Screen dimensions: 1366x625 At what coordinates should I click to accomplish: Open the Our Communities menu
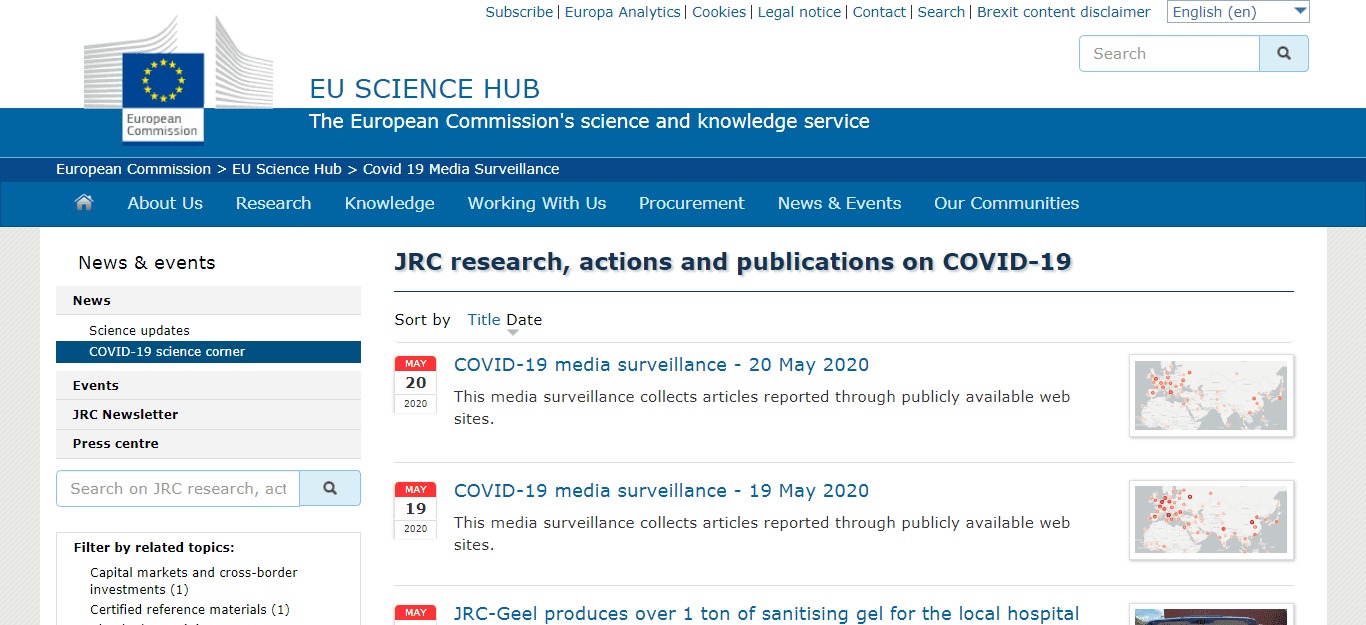1006,203
